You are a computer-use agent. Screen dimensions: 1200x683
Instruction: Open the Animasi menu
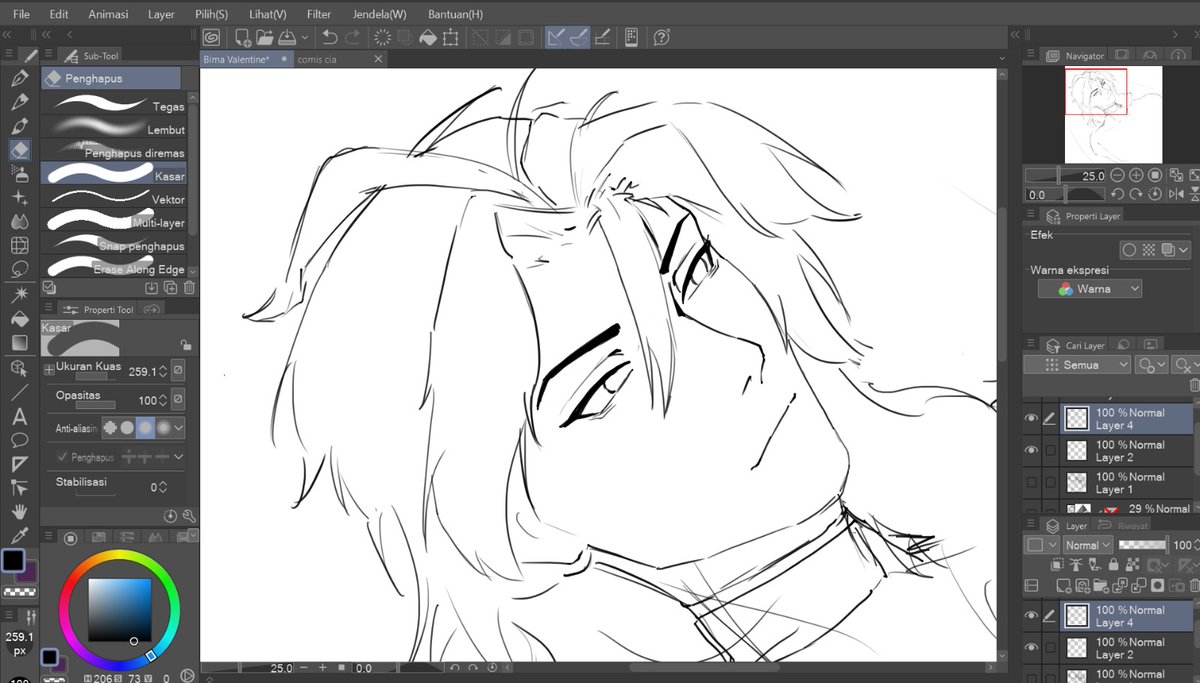click(x=108, y=14)
